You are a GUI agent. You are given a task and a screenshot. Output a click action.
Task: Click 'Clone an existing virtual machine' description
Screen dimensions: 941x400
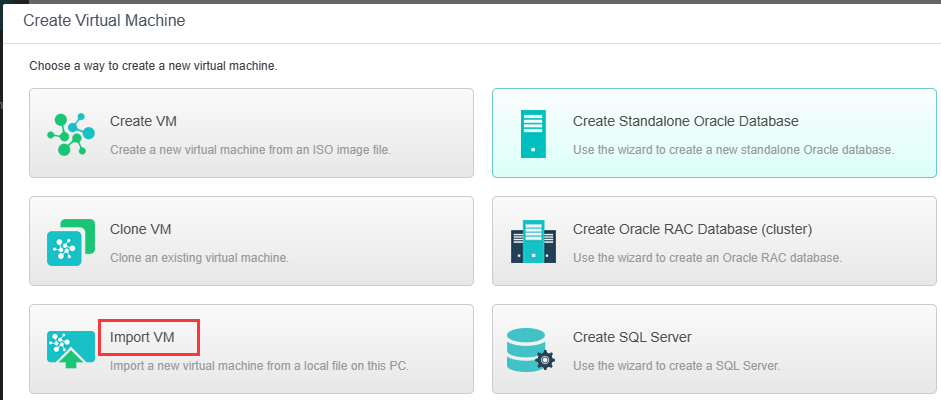(x=199, y=258)
